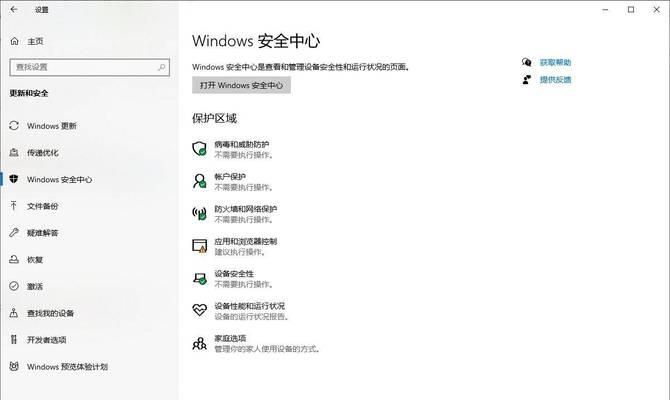Viewport: 670px width, 400px height.
Task: Click the 恢复 recovery icon
Action: pyautogui.click(x=14, y=259)
